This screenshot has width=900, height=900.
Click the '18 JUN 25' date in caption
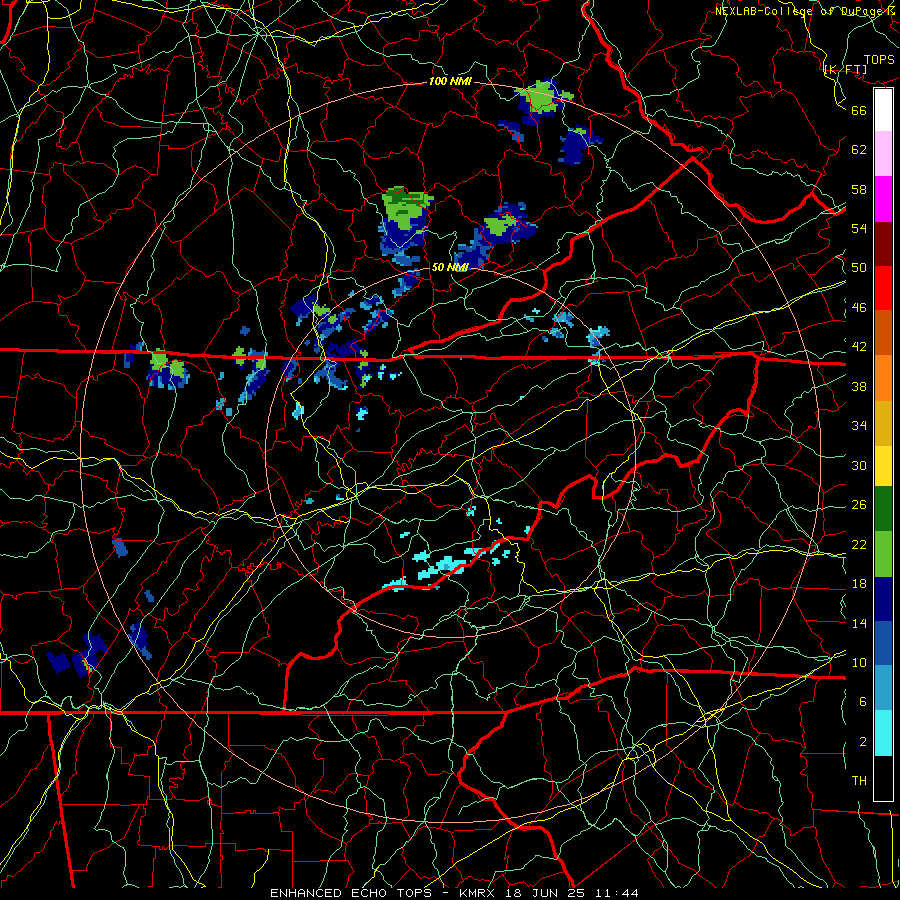coord(545,893)
